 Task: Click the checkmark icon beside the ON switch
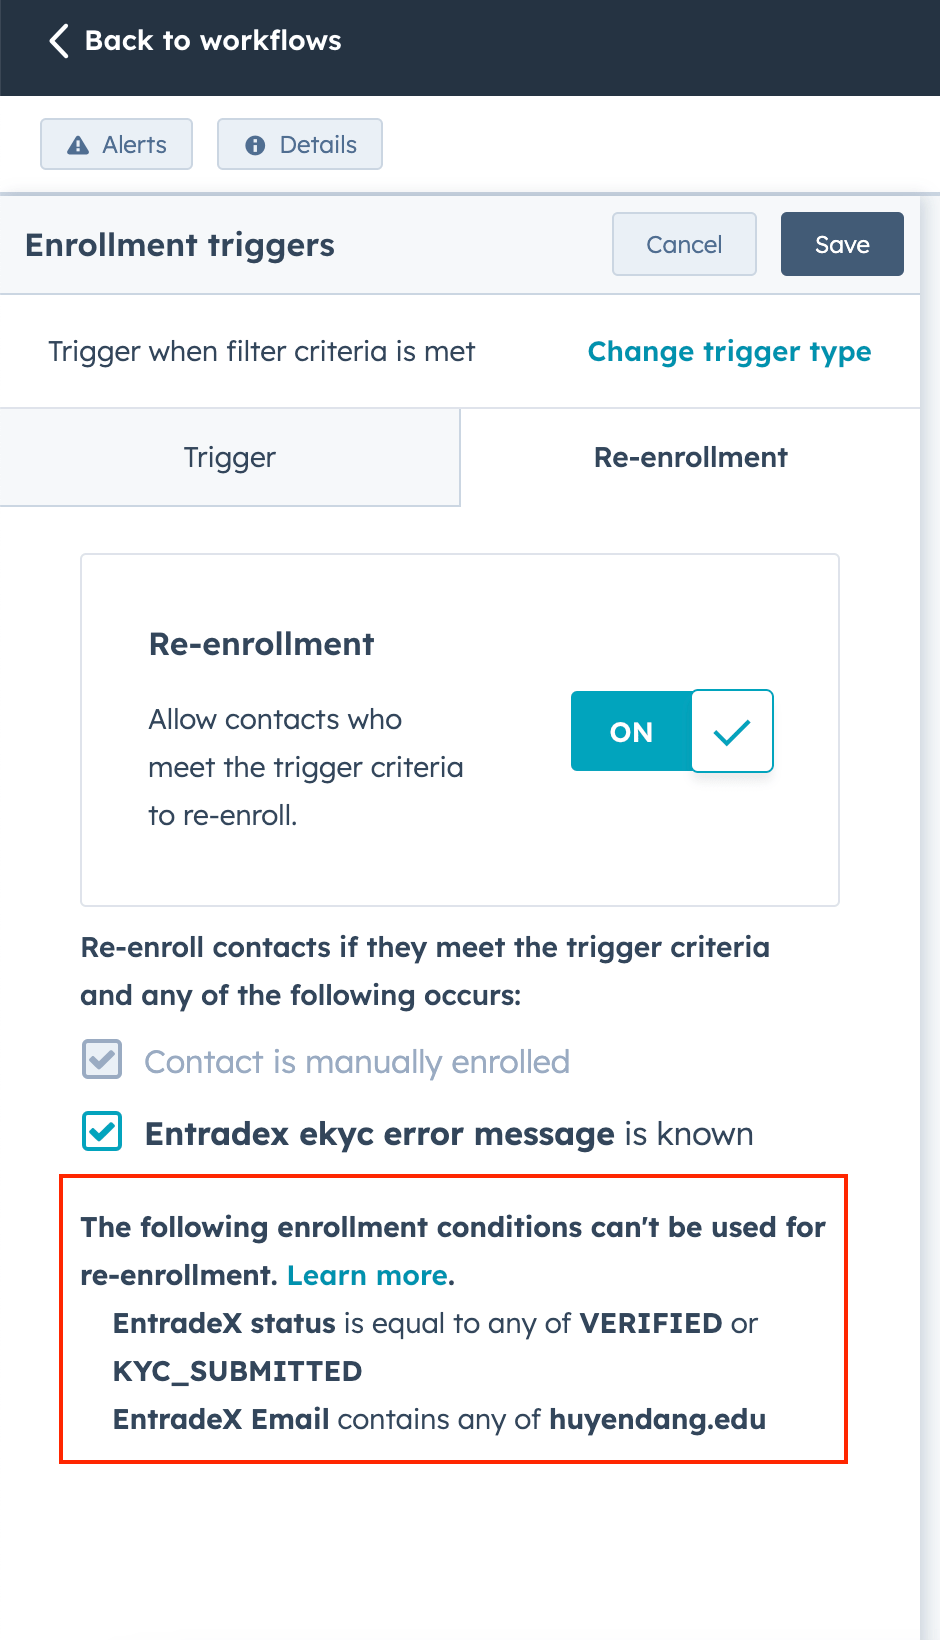(731, 731)
